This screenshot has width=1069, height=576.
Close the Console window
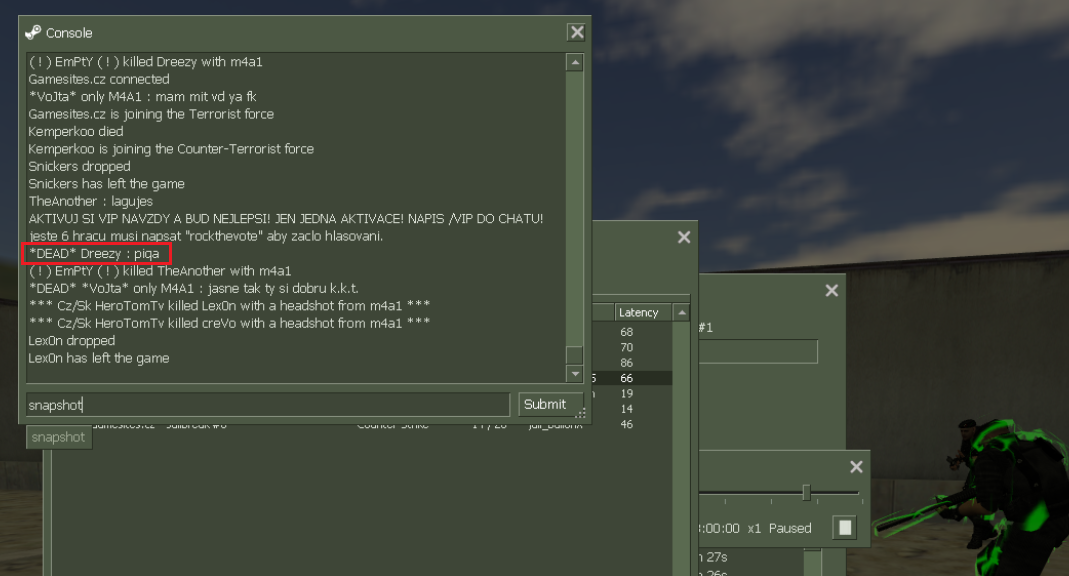click(577, 32)
